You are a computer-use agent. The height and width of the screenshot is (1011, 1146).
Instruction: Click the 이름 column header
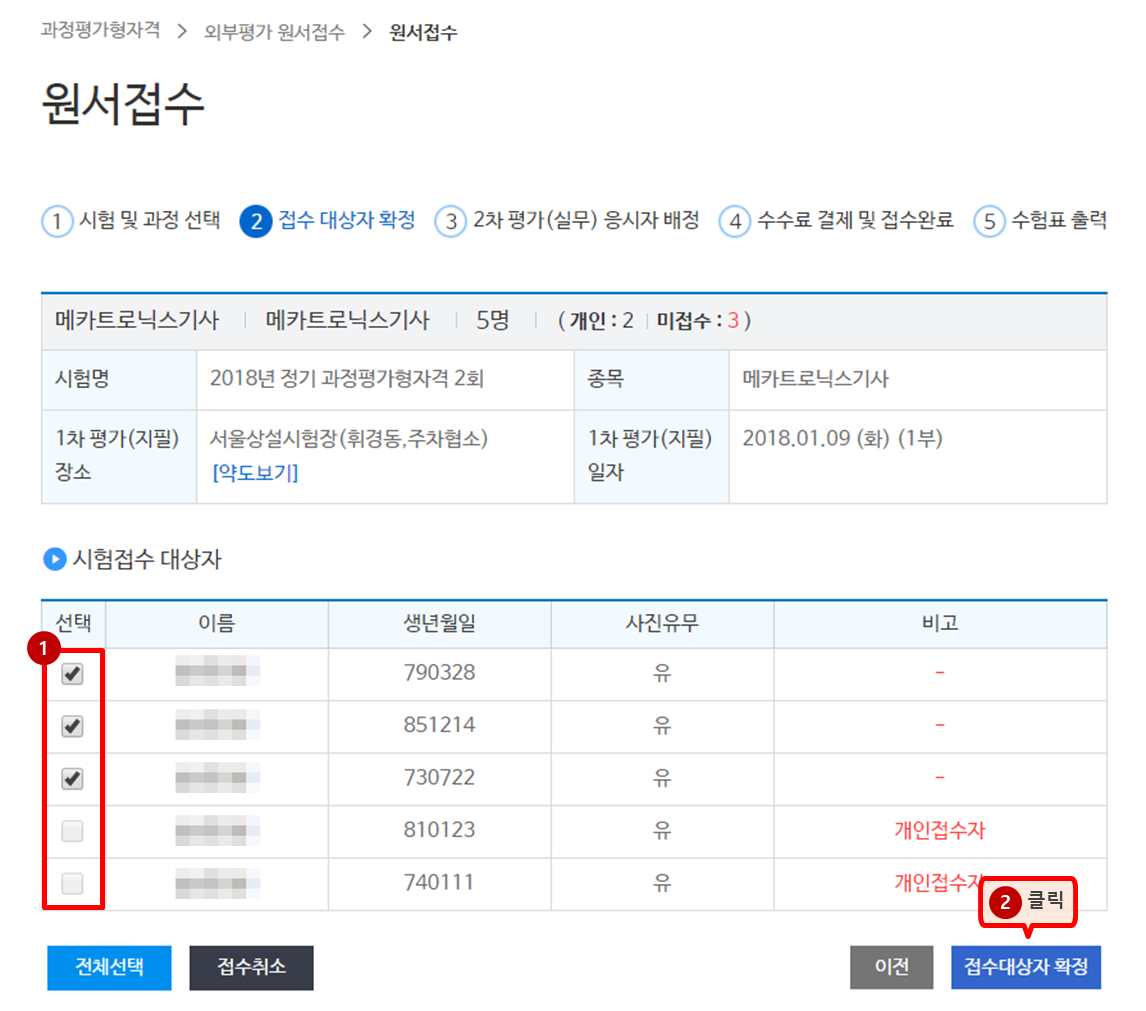pyautogui.click(x=217, y=624)
